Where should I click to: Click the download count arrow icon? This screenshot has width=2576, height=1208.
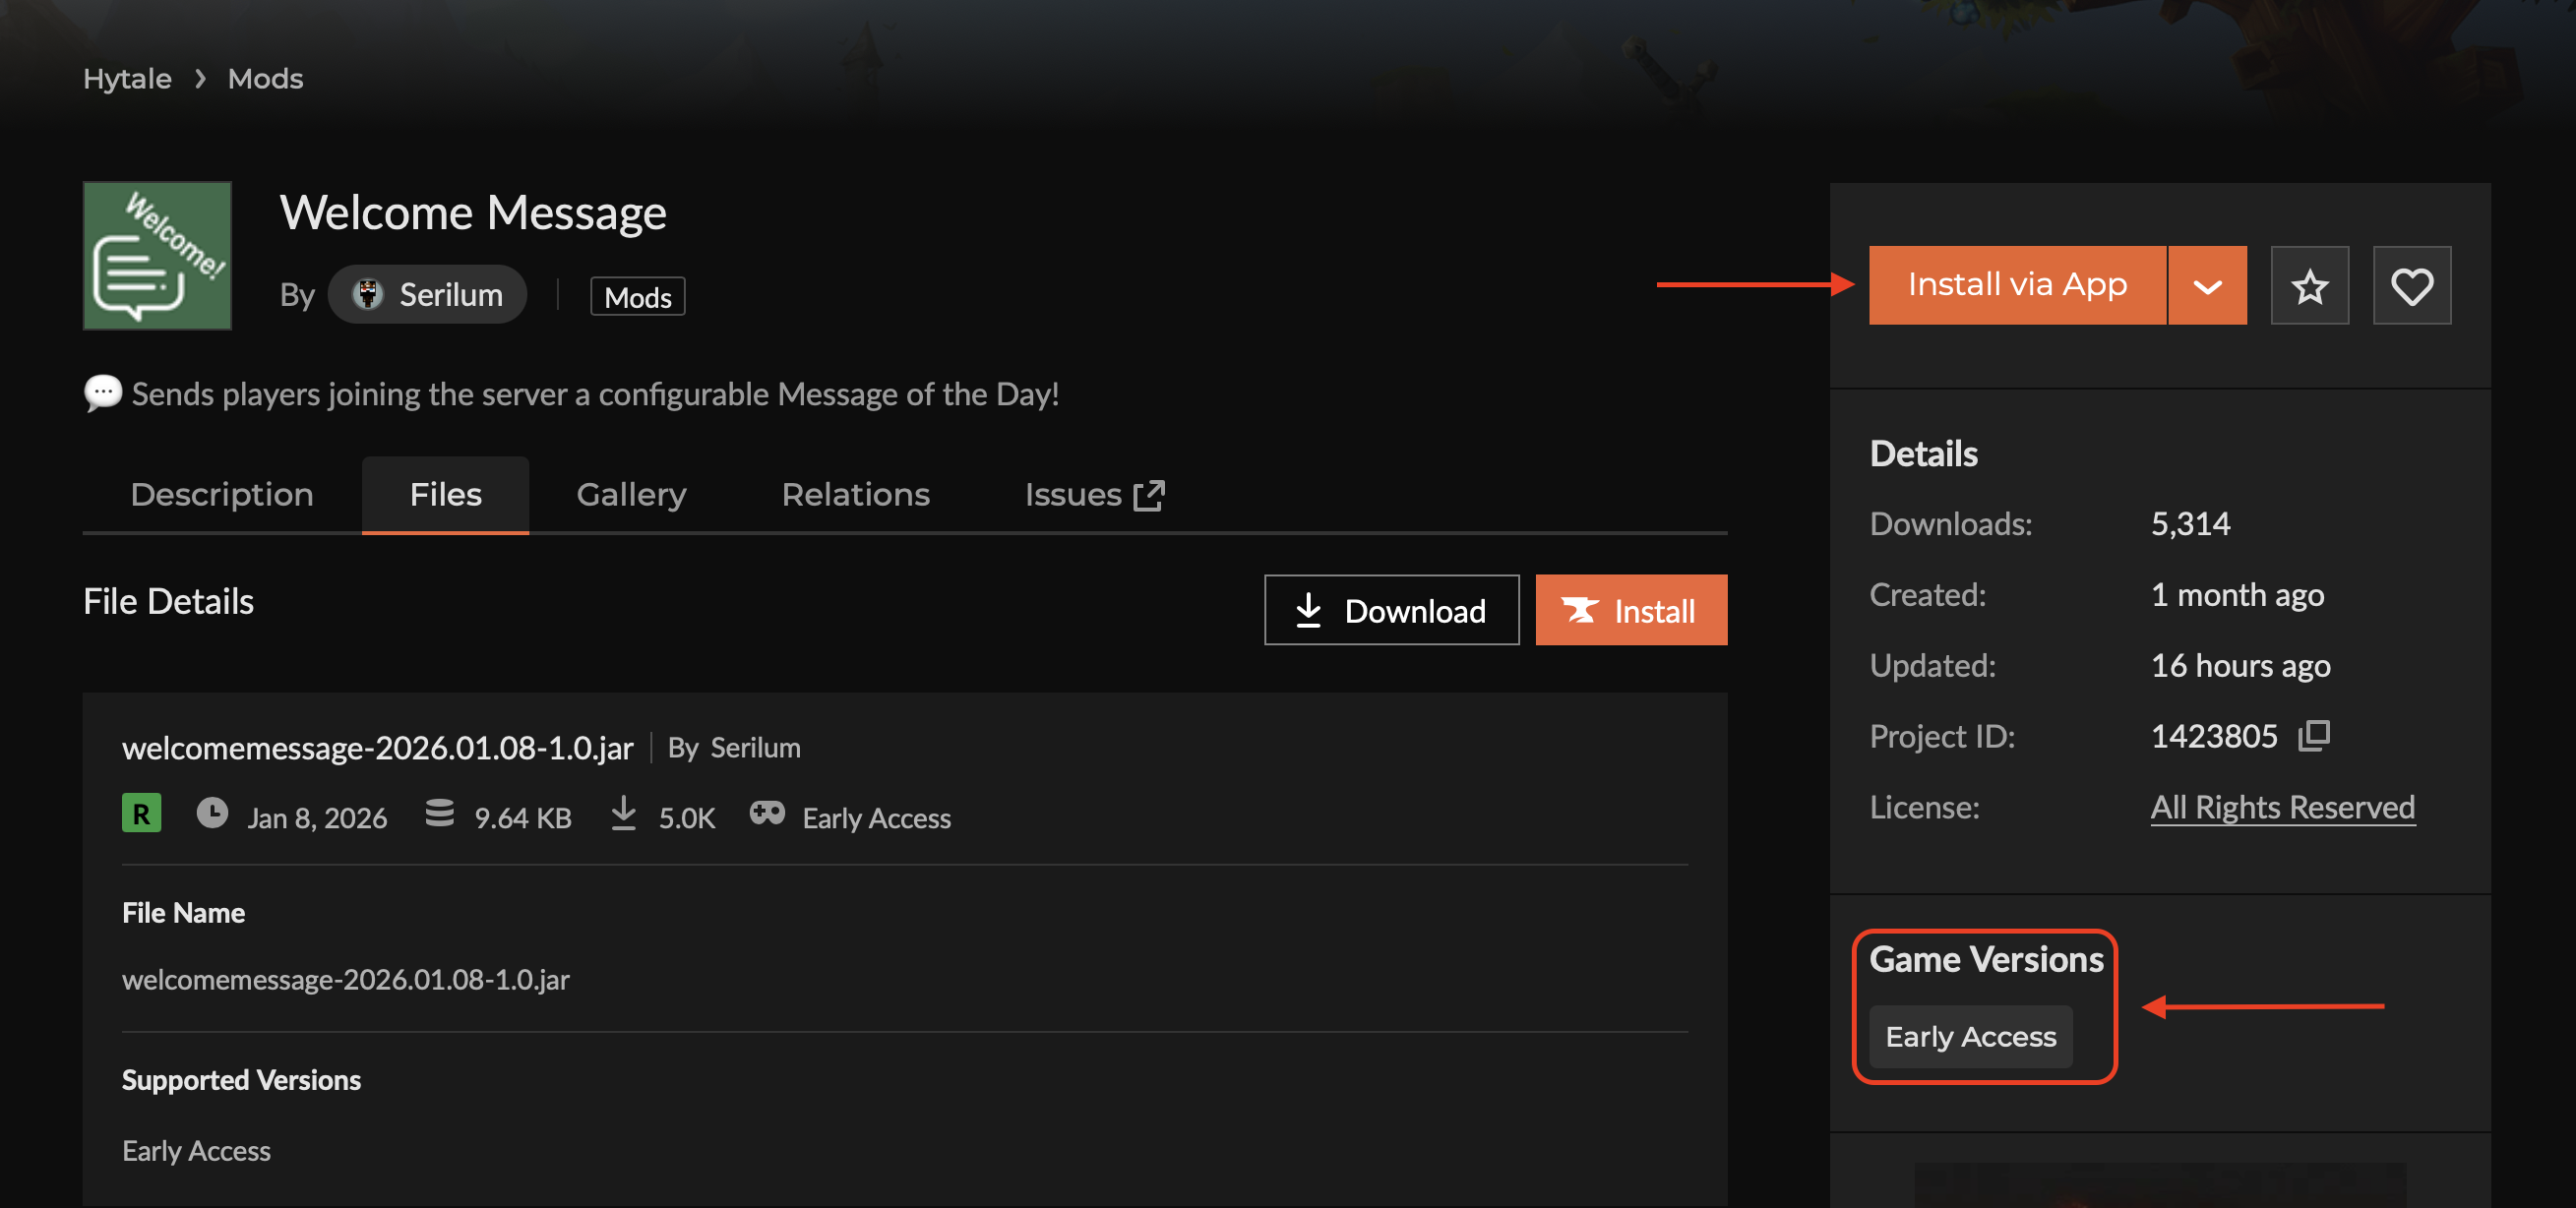click(x=623, y=814)
